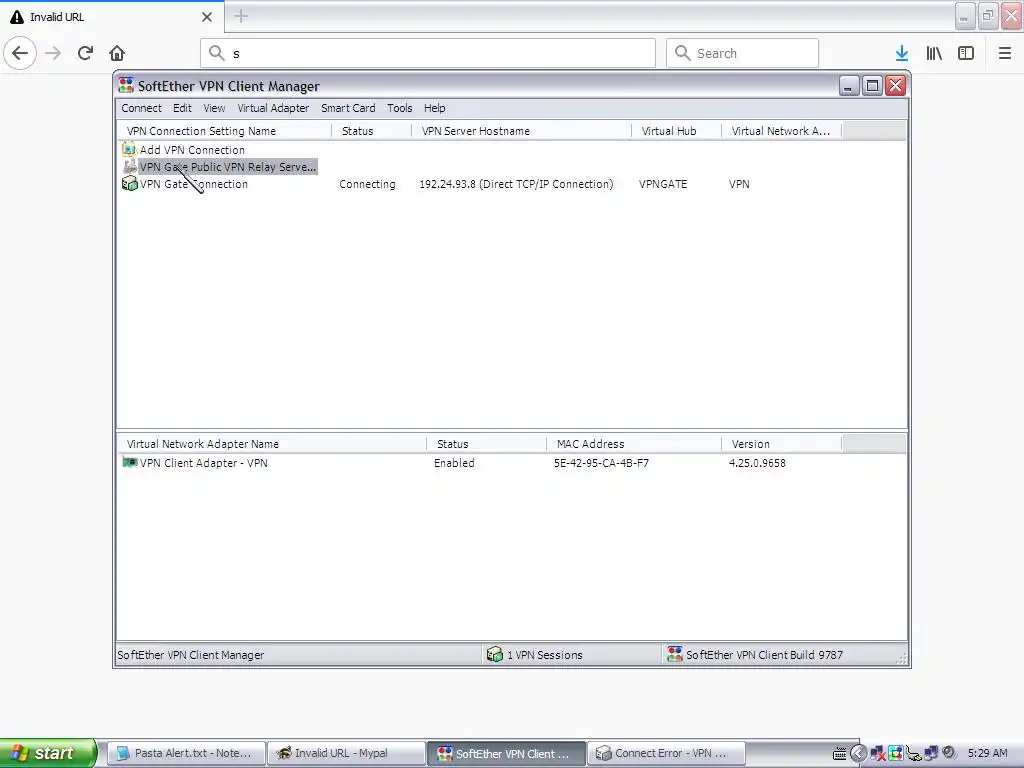Open the Help menu in VPN Client Manager
1024x768 pixels.
434,108
